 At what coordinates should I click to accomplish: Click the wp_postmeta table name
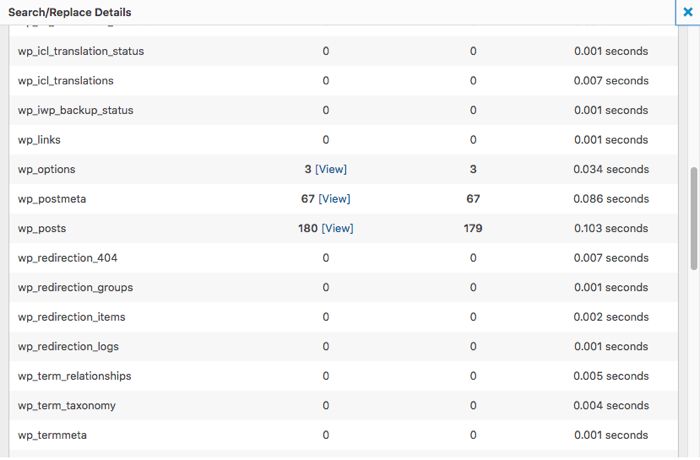pyautogui.click(x=52, y=199)
